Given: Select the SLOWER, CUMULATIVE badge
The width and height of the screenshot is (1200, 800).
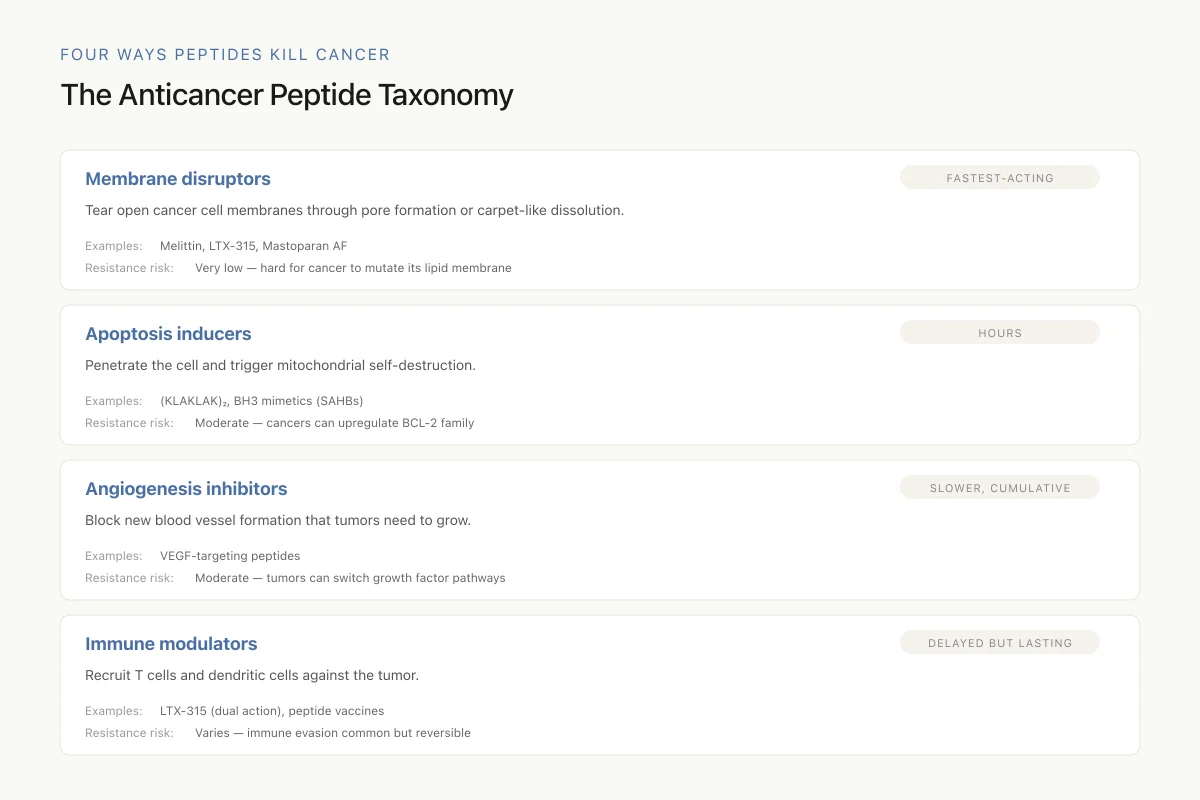Looking at the screenshot, I should click(1000, 488).
